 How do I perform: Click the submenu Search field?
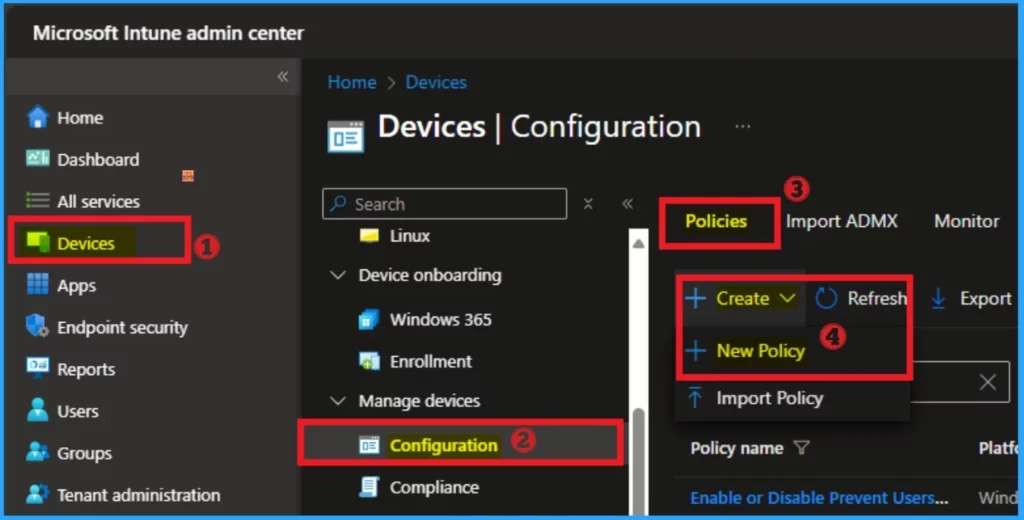[445, 204]
